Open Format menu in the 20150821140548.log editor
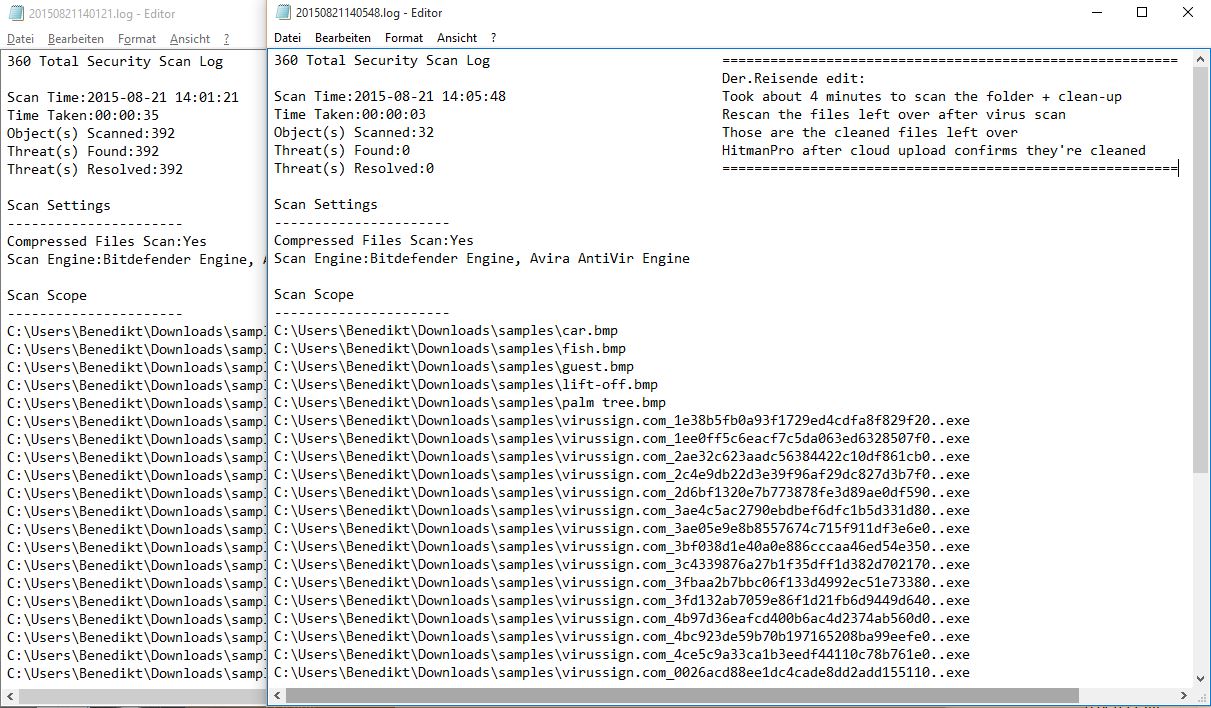The width and height of the screenshot is (1211, 708). click(x=404, y=38)
